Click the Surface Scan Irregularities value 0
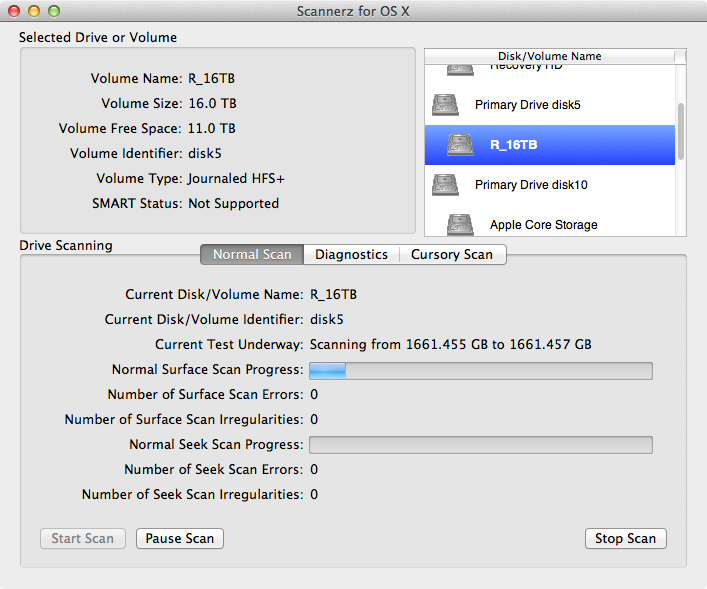This screenshot has height=589, width=707. pyautogui.click(x=314, y=419)
